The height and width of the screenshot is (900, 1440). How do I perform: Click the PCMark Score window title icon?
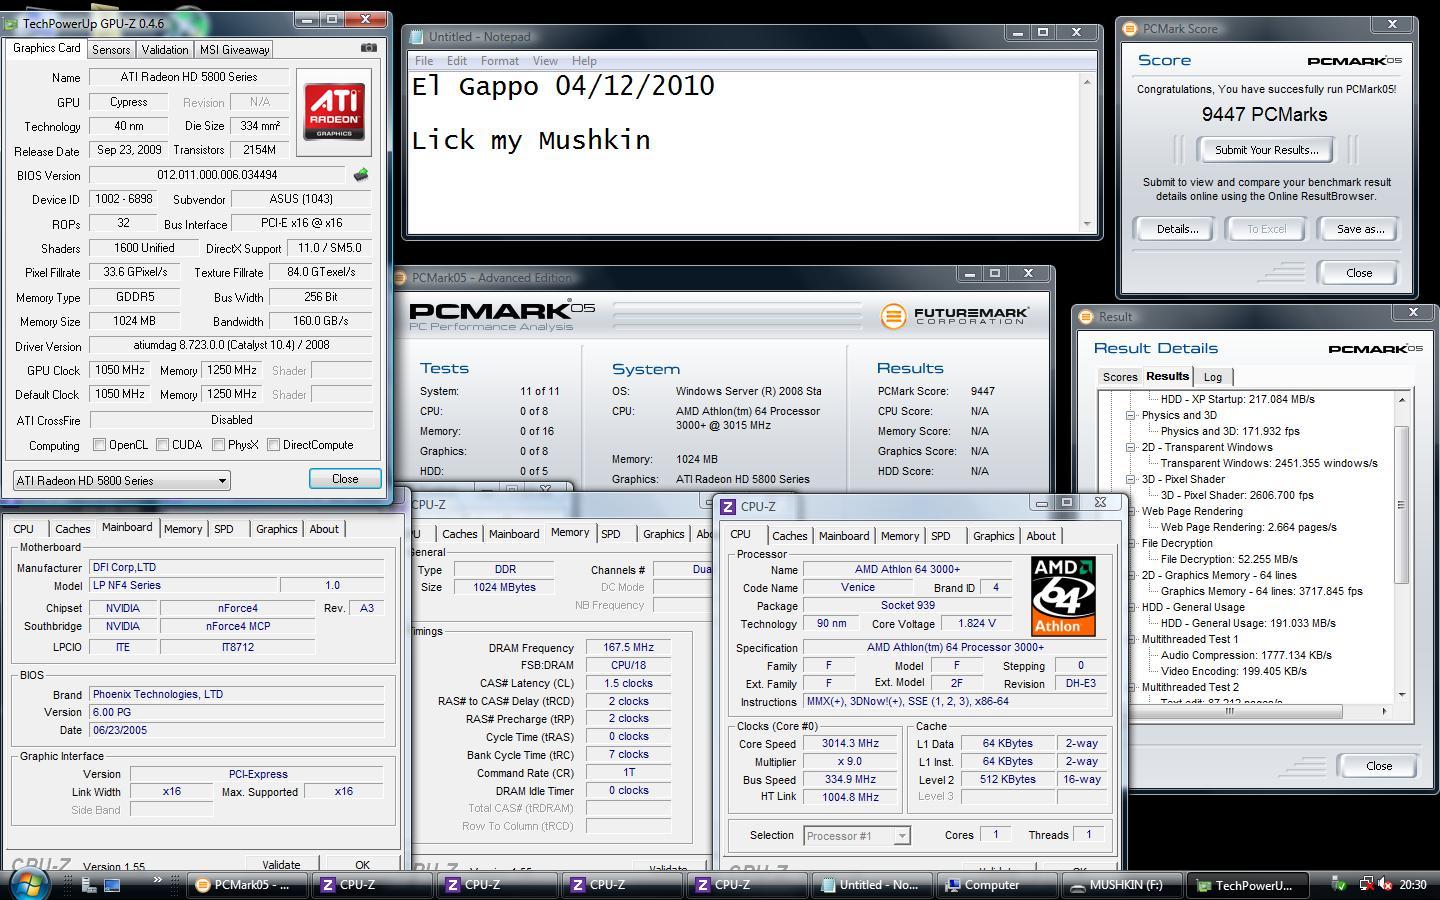click(x=1130, y=29)
